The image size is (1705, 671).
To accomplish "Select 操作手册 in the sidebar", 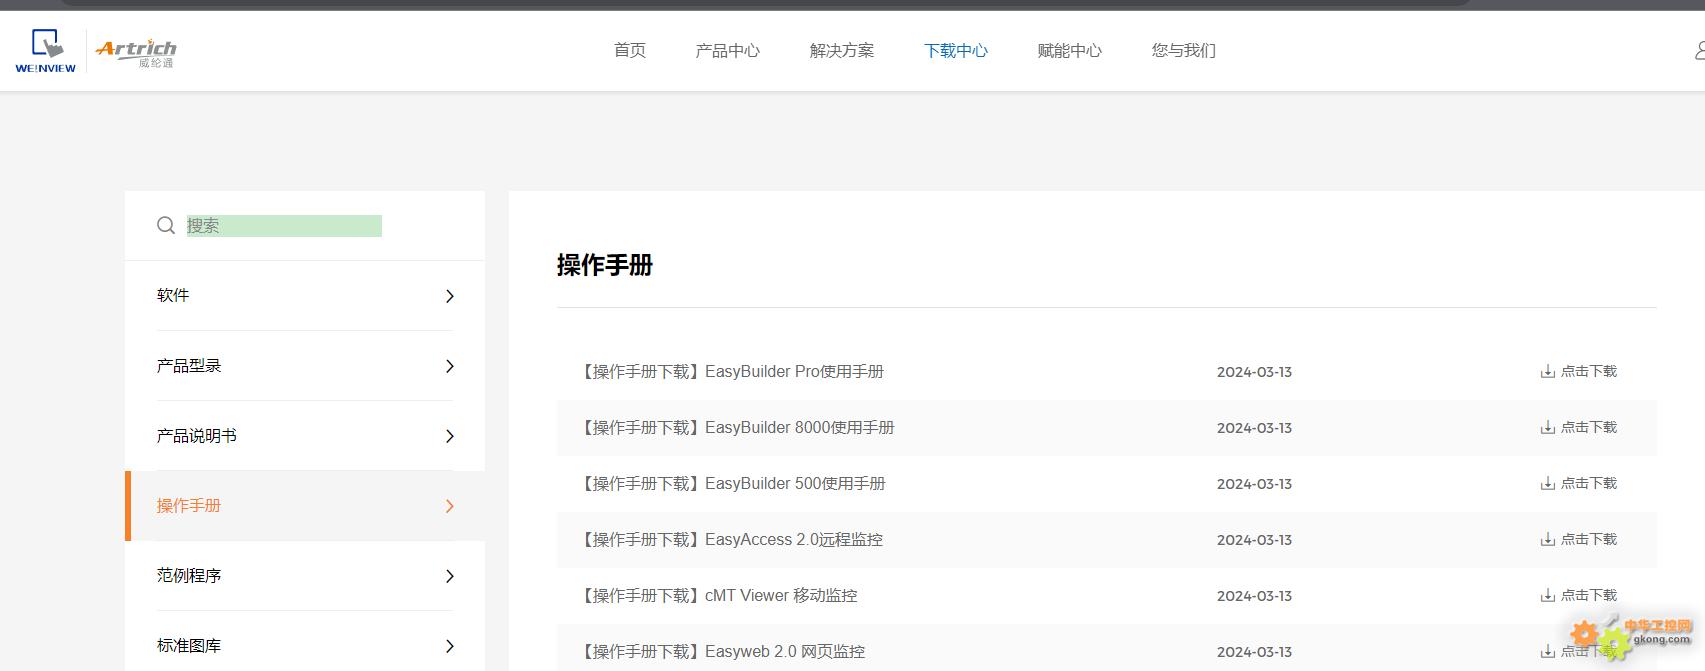I will pos(189,506).
